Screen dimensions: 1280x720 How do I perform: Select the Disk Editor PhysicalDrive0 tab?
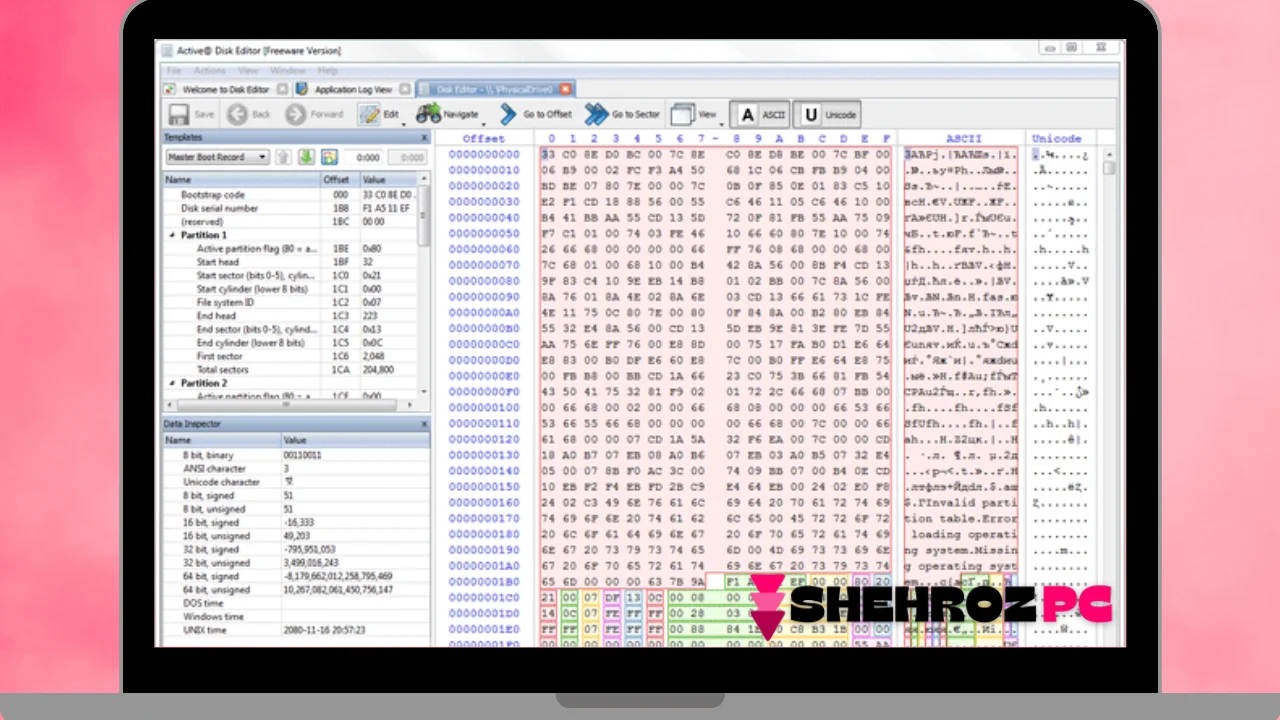[x=495, y=89]
